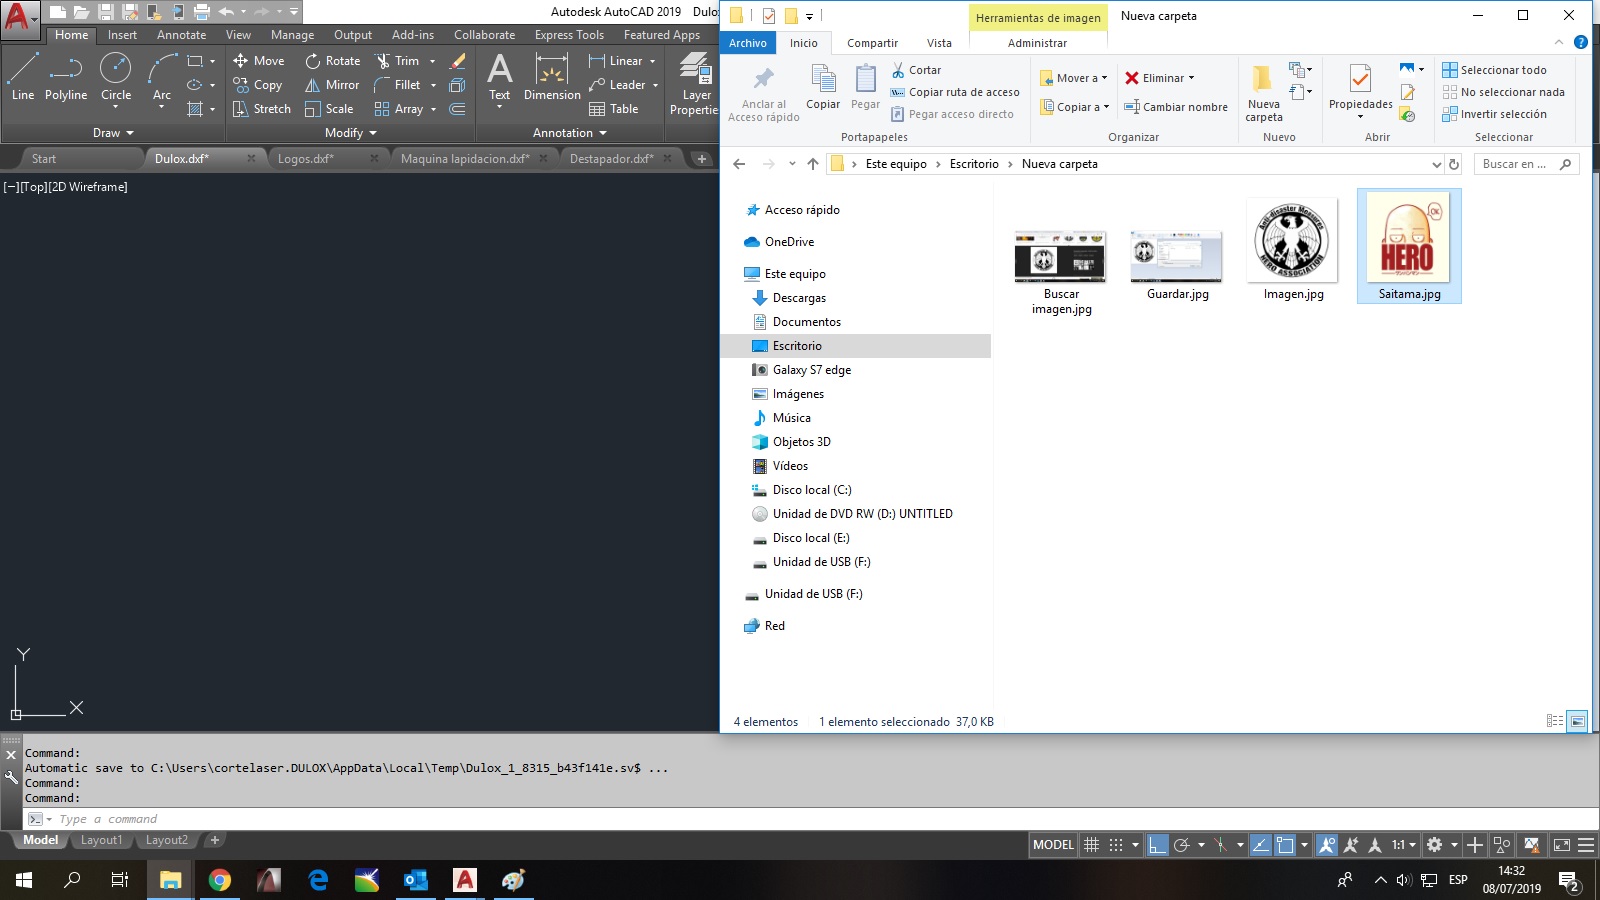Undo last action in AutoCAD toolbar

[226, 12]
